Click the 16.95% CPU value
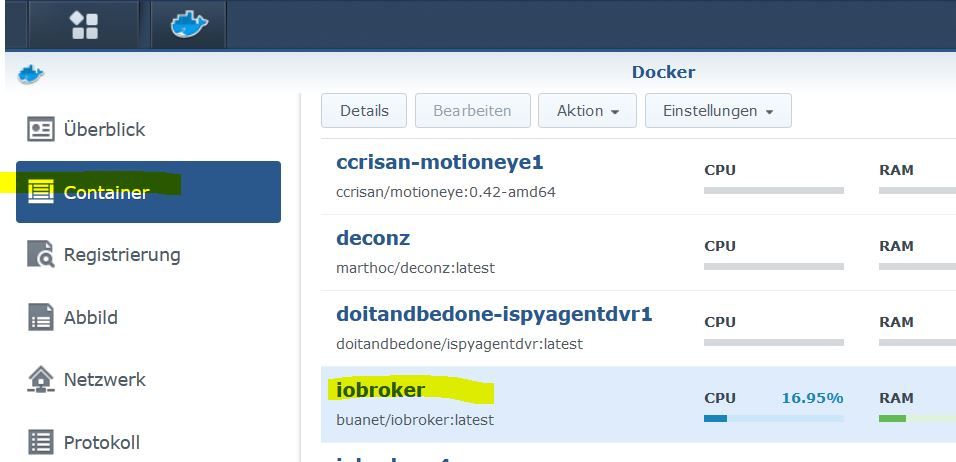This screenshot has height=462, width=956. 812,398
